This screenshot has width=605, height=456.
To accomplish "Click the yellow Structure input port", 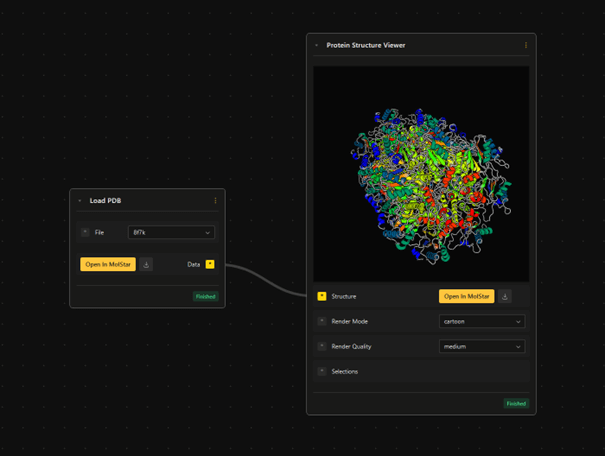I will click(321, 297).
